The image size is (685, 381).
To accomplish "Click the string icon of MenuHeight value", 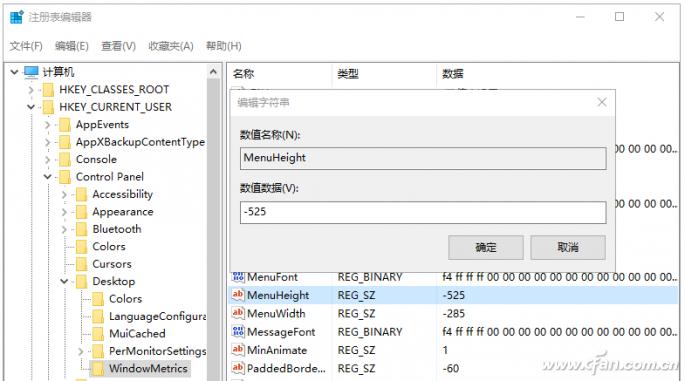I will click(x=238, y=295).
